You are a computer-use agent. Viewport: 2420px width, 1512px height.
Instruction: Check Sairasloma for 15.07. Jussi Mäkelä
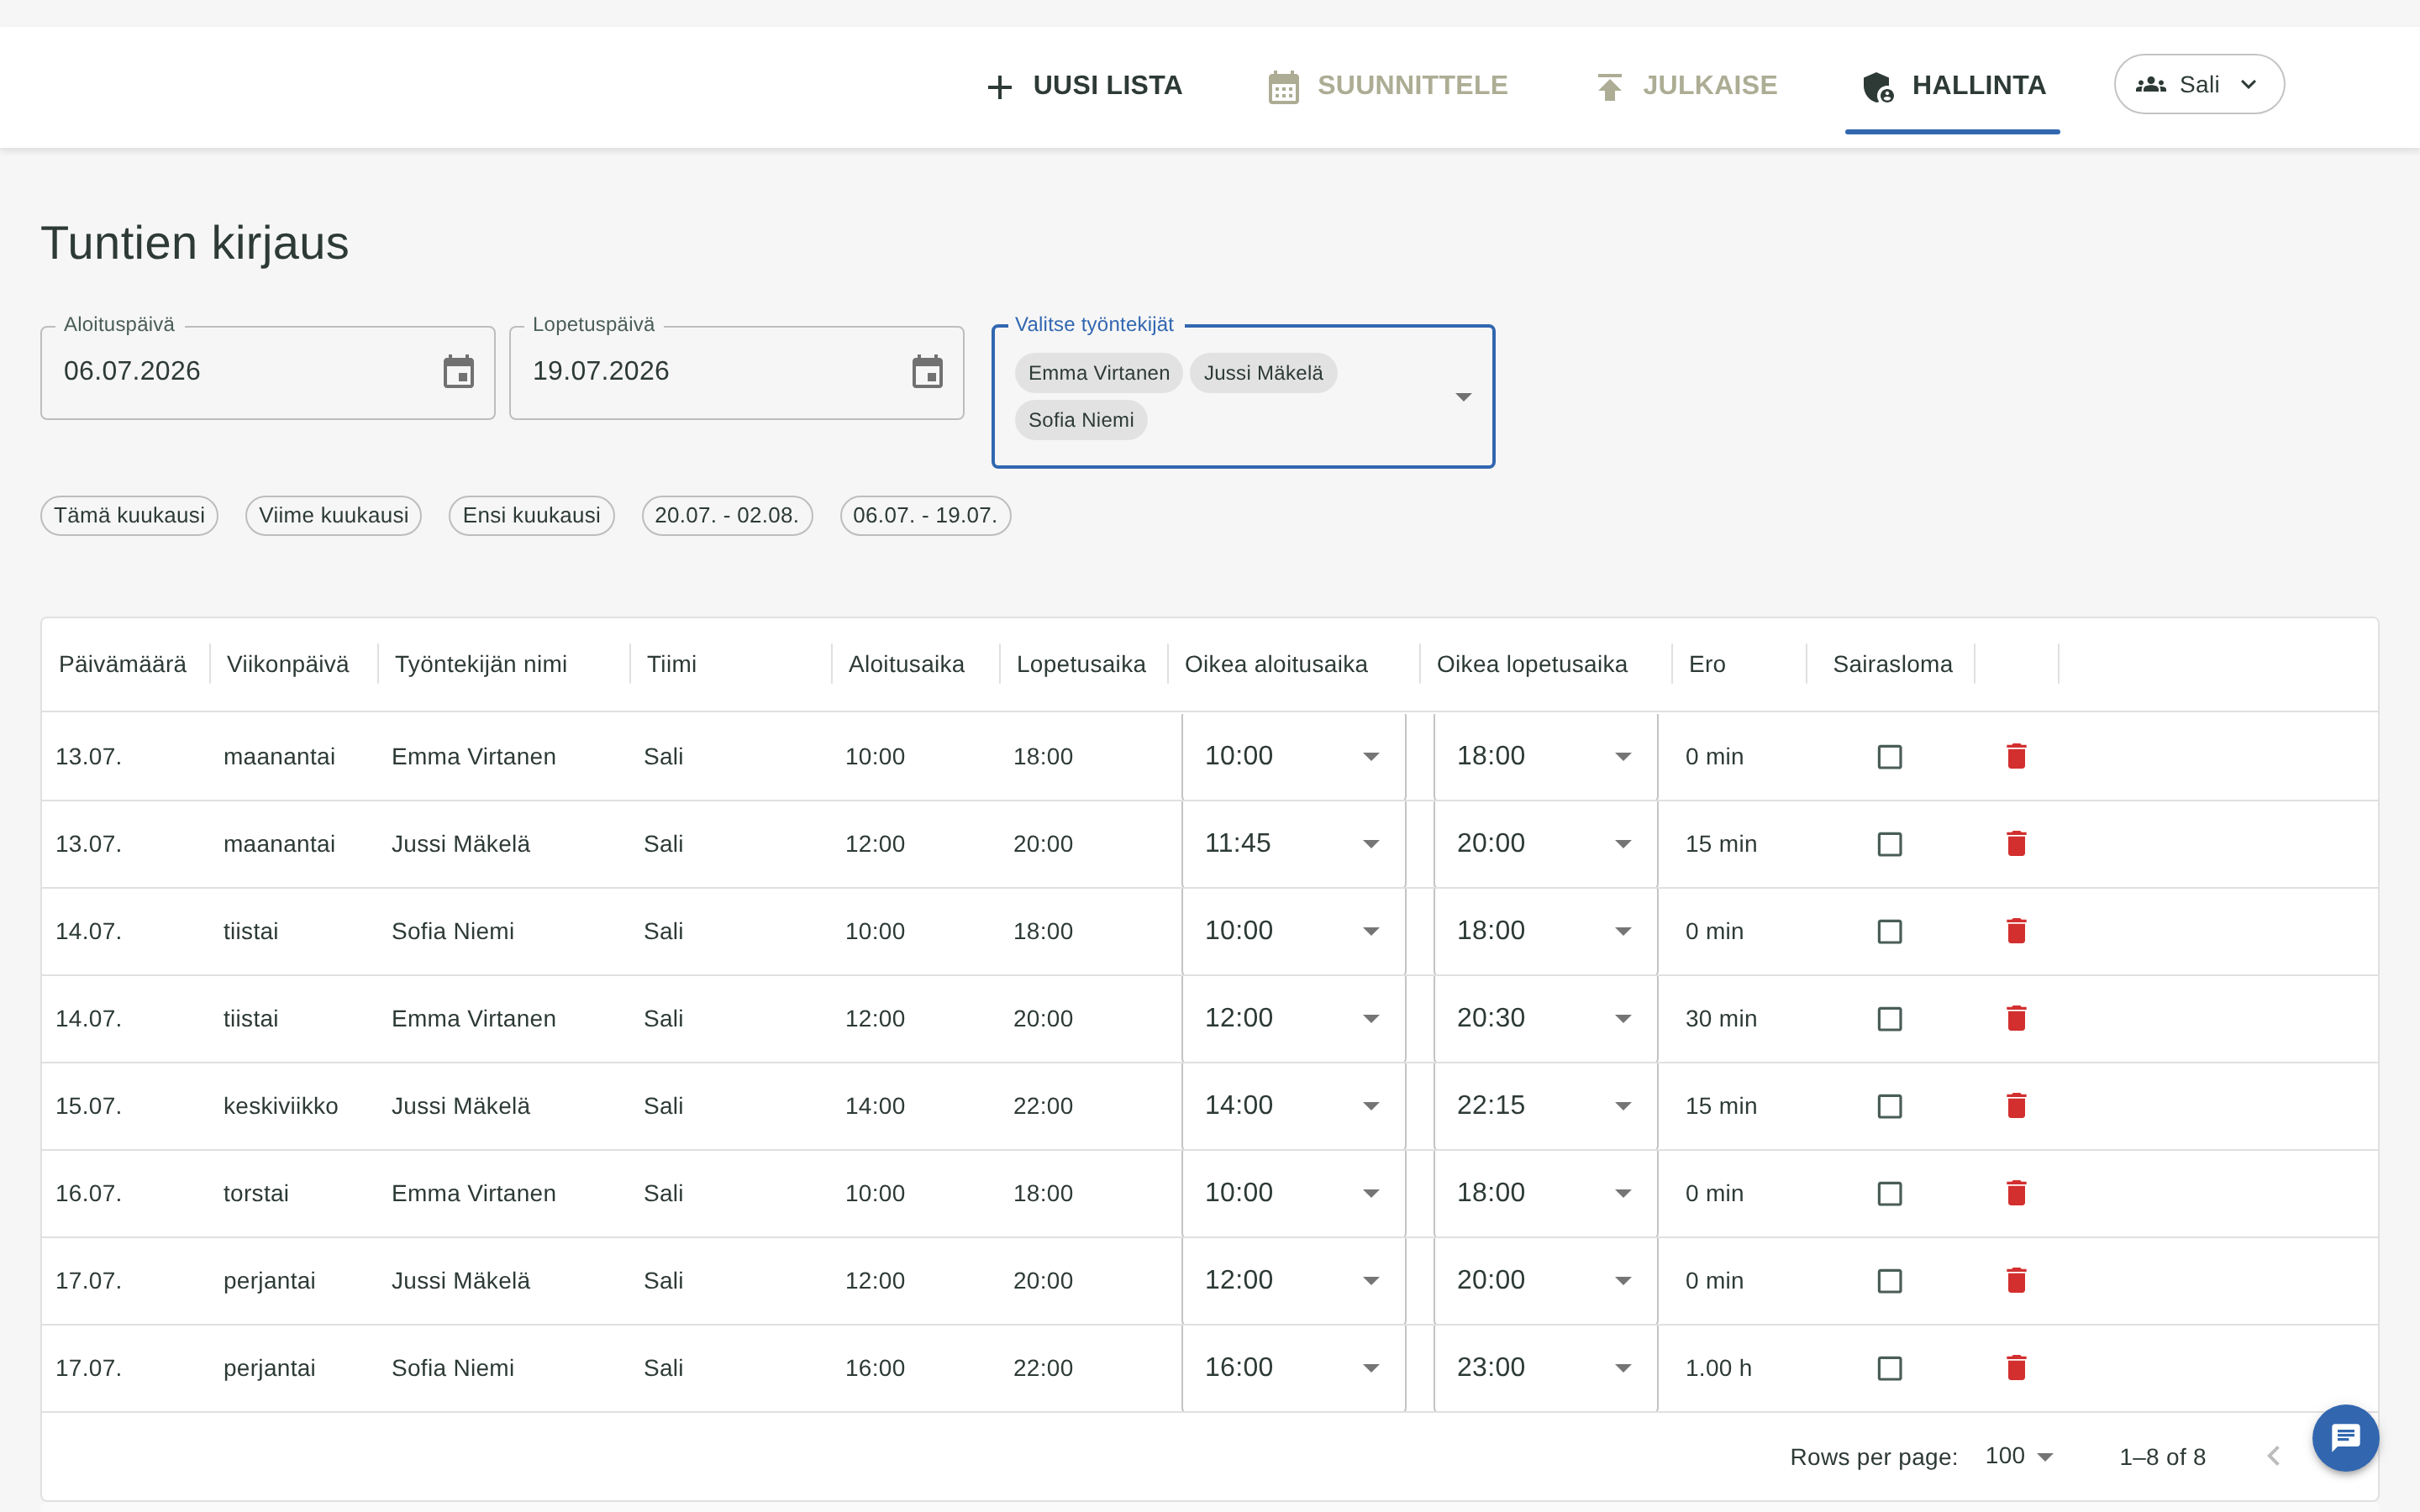1889,1107
